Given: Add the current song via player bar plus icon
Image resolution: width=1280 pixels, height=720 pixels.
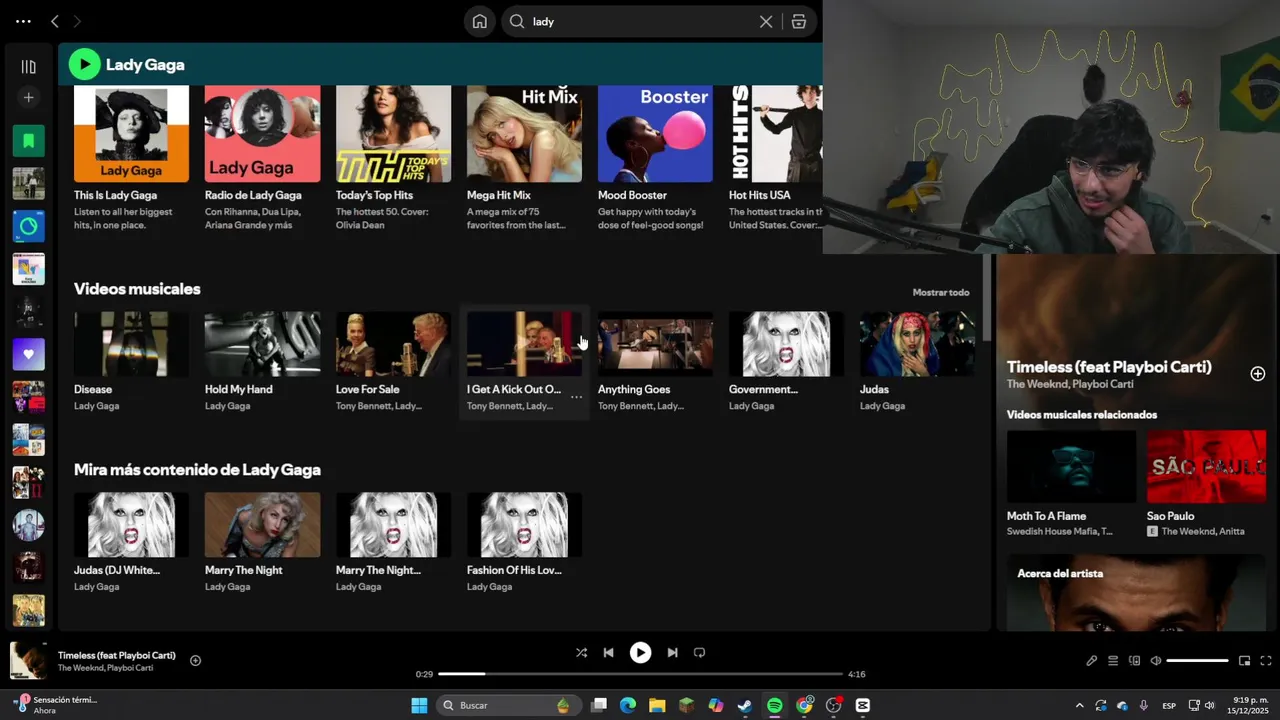Looking at the screenshot, I should 195,660.
